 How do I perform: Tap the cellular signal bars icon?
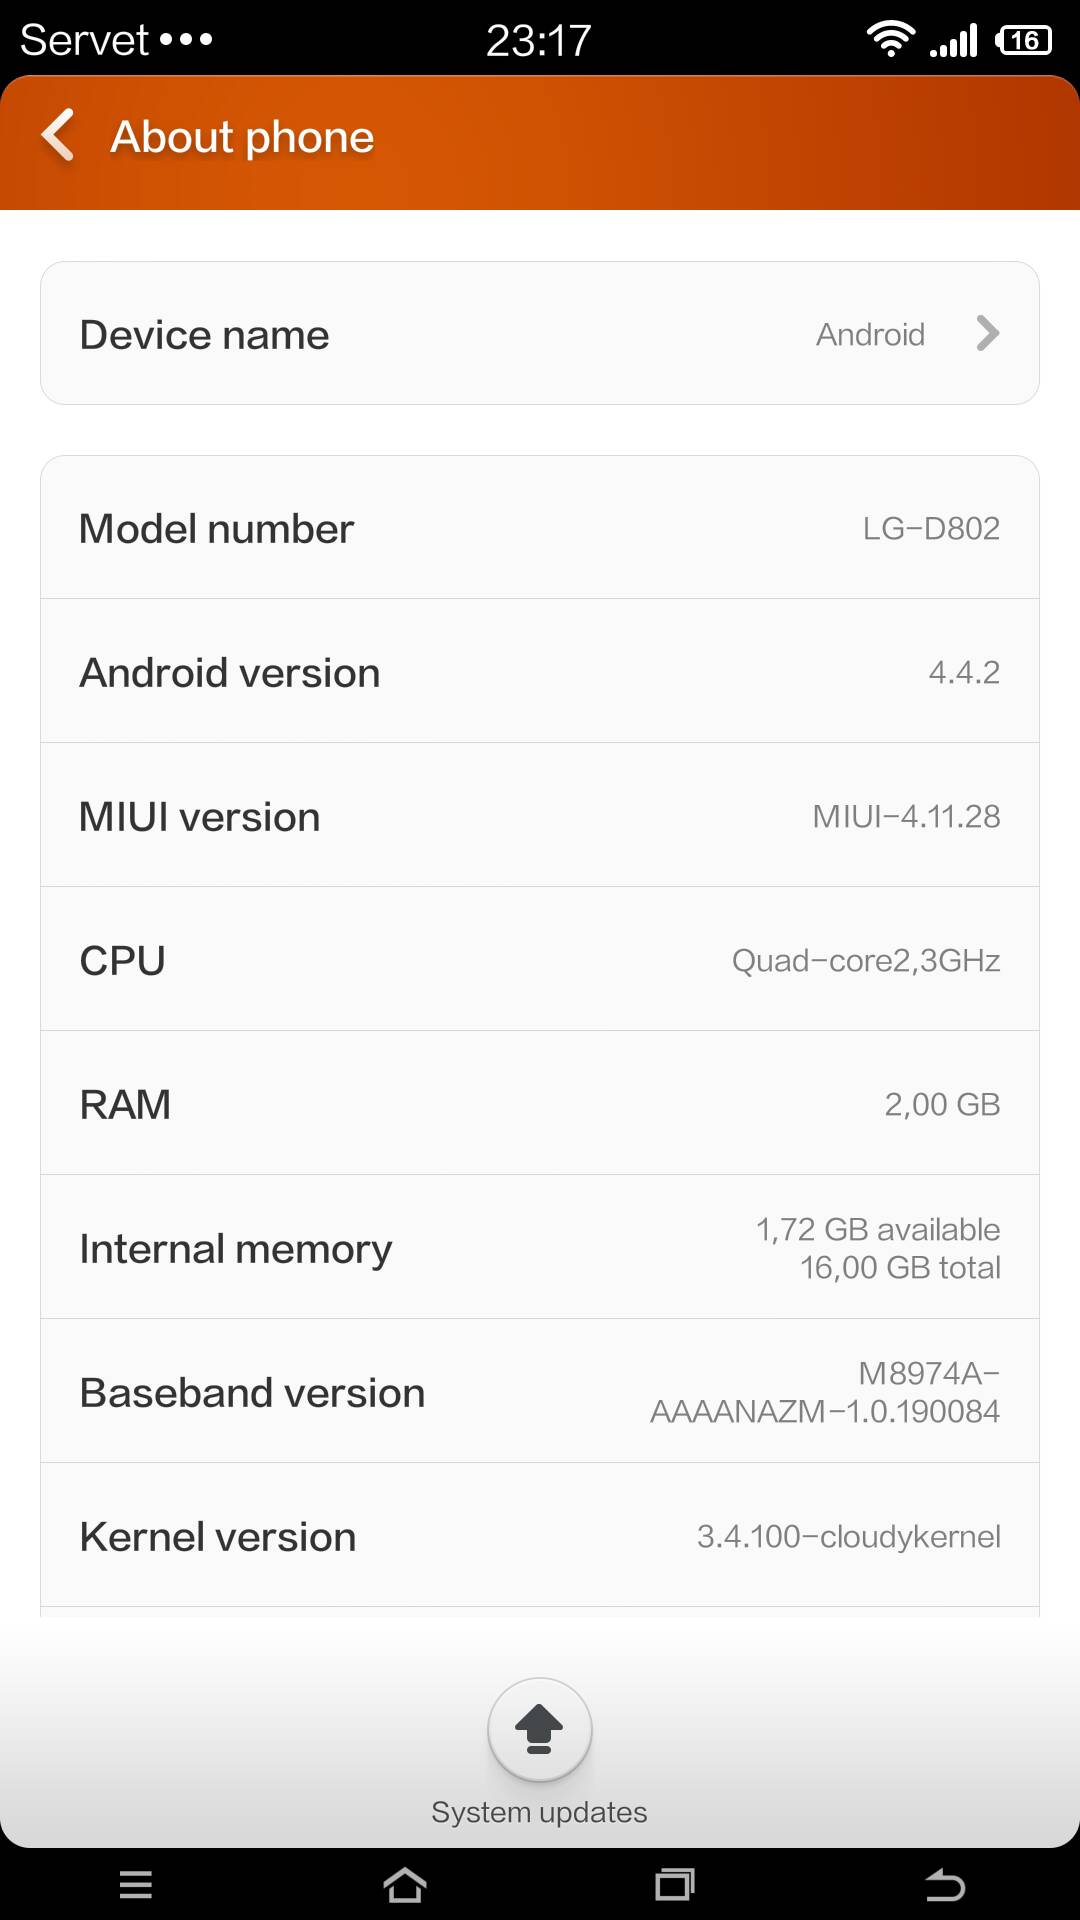click(953, 40)
